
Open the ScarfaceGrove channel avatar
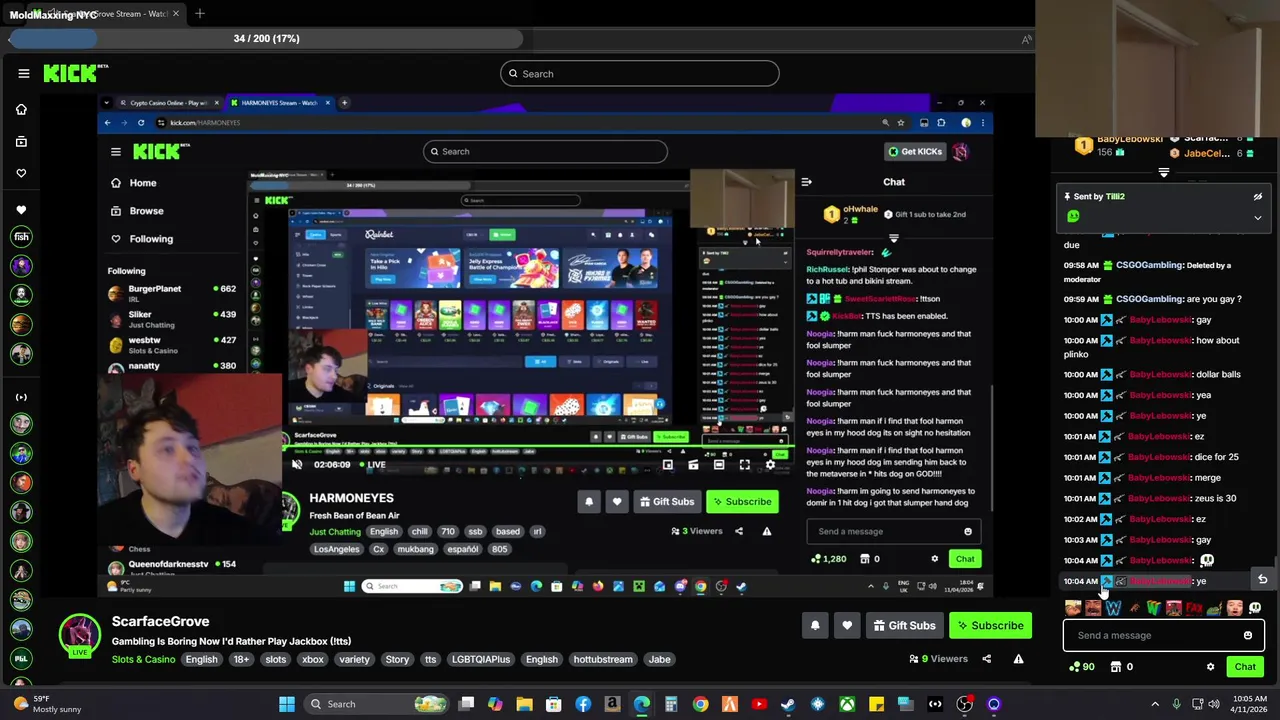click(x=79, y=635)
